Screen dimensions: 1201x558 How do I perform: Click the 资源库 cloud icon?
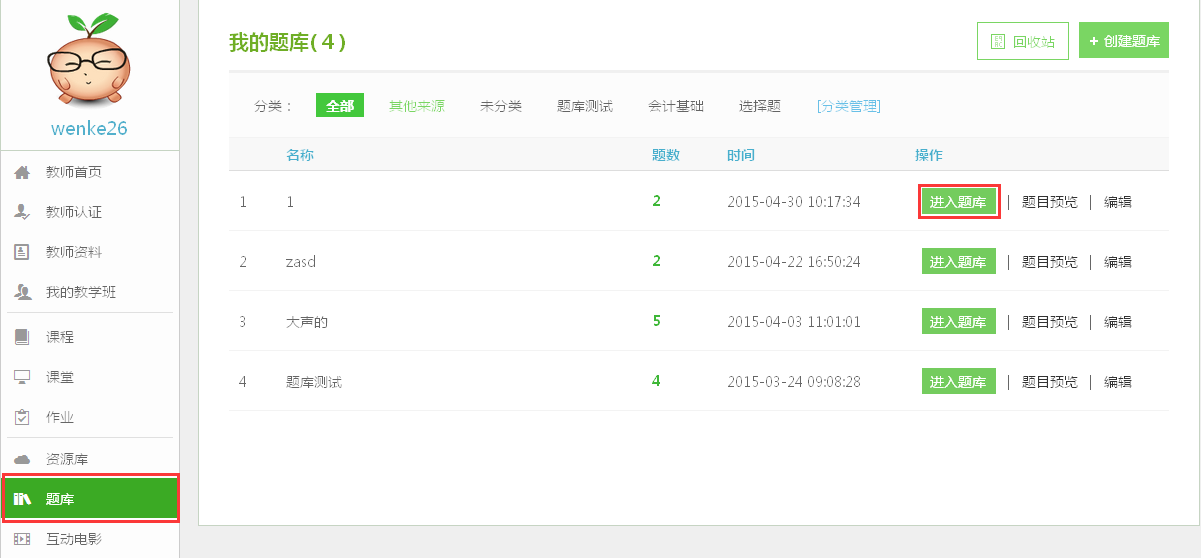[22, 459]
